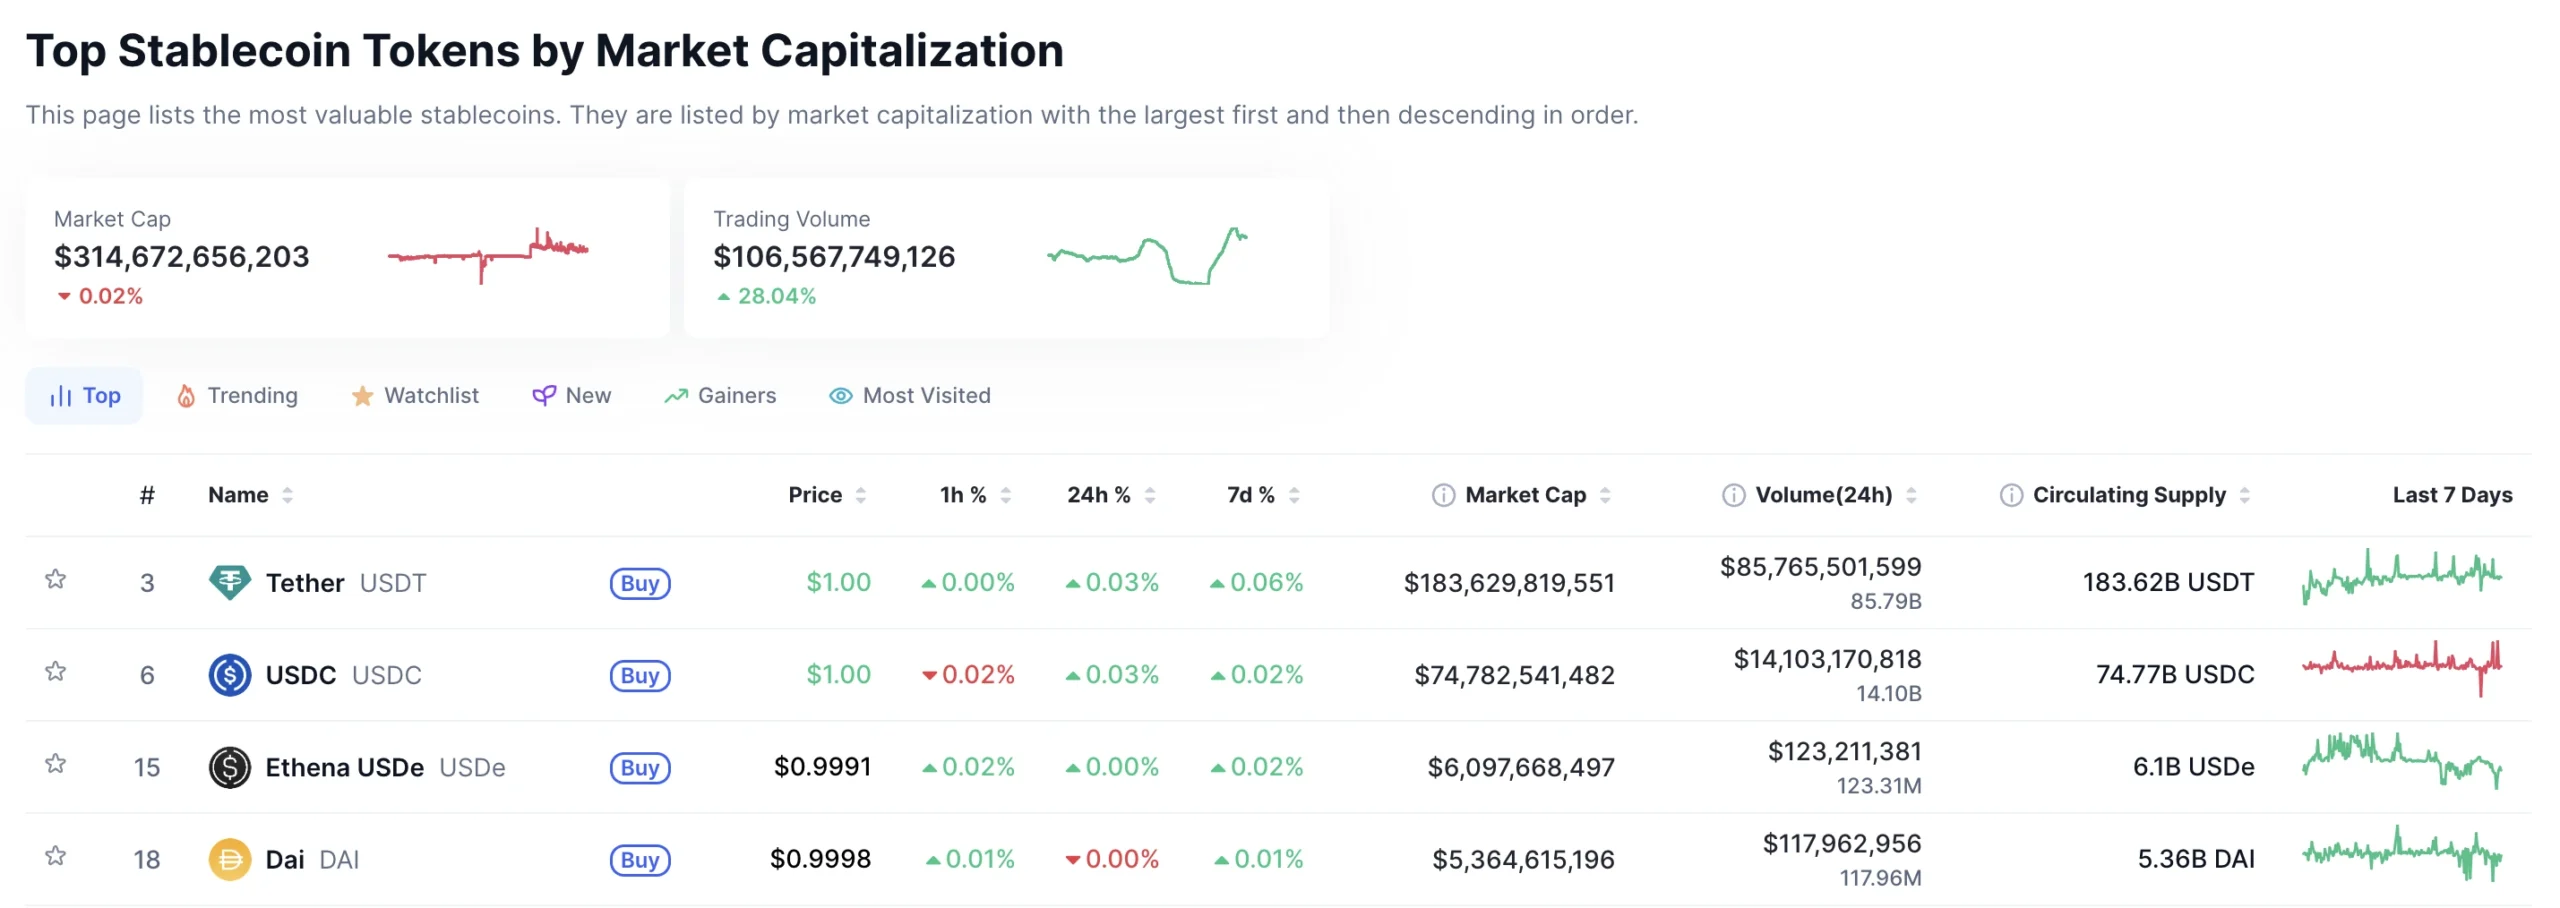The height and width of the screenshot is (908, 2560).
Task: Open Tether last 7 days sparkline
Action: [2401, 576]
